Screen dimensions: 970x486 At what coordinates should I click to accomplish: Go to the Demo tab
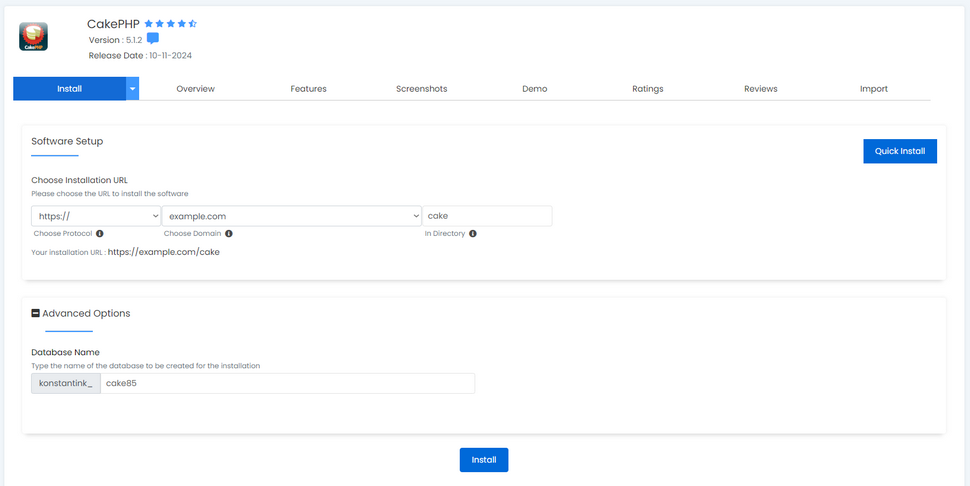[x=534, y=88]
